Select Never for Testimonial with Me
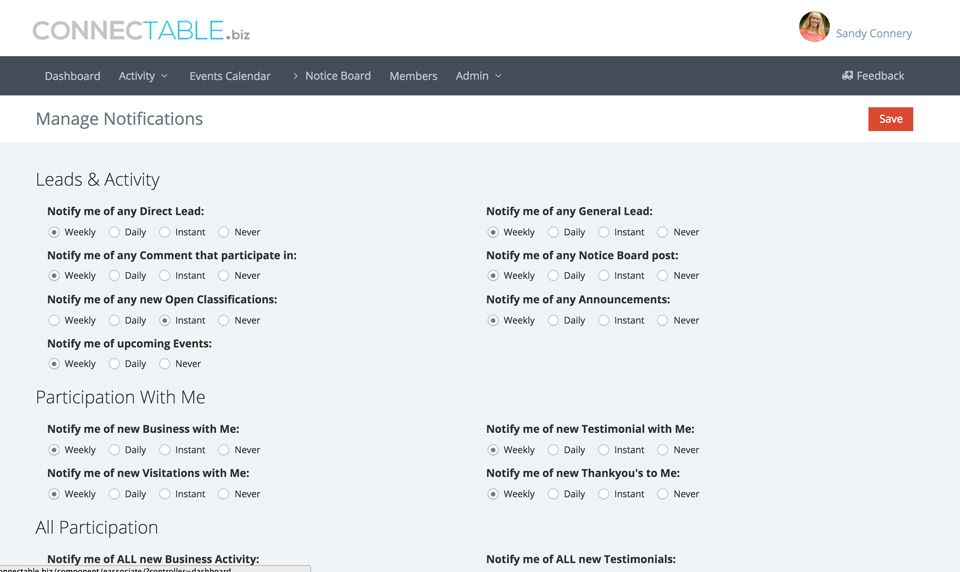Image resolution: width=960 pixels, height=572 pixels. click(x=662, y=450)
